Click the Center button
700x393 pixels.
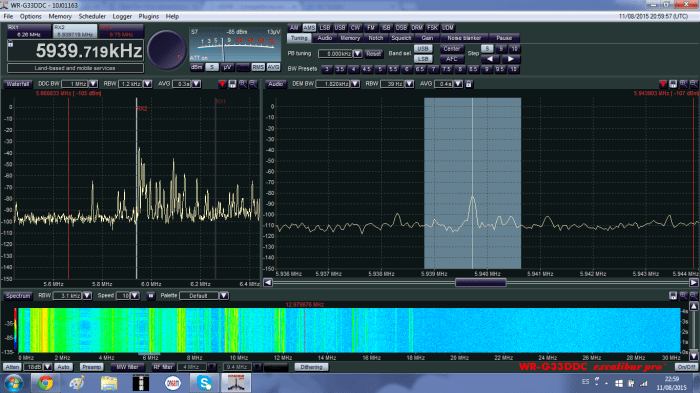click(451, 49)
